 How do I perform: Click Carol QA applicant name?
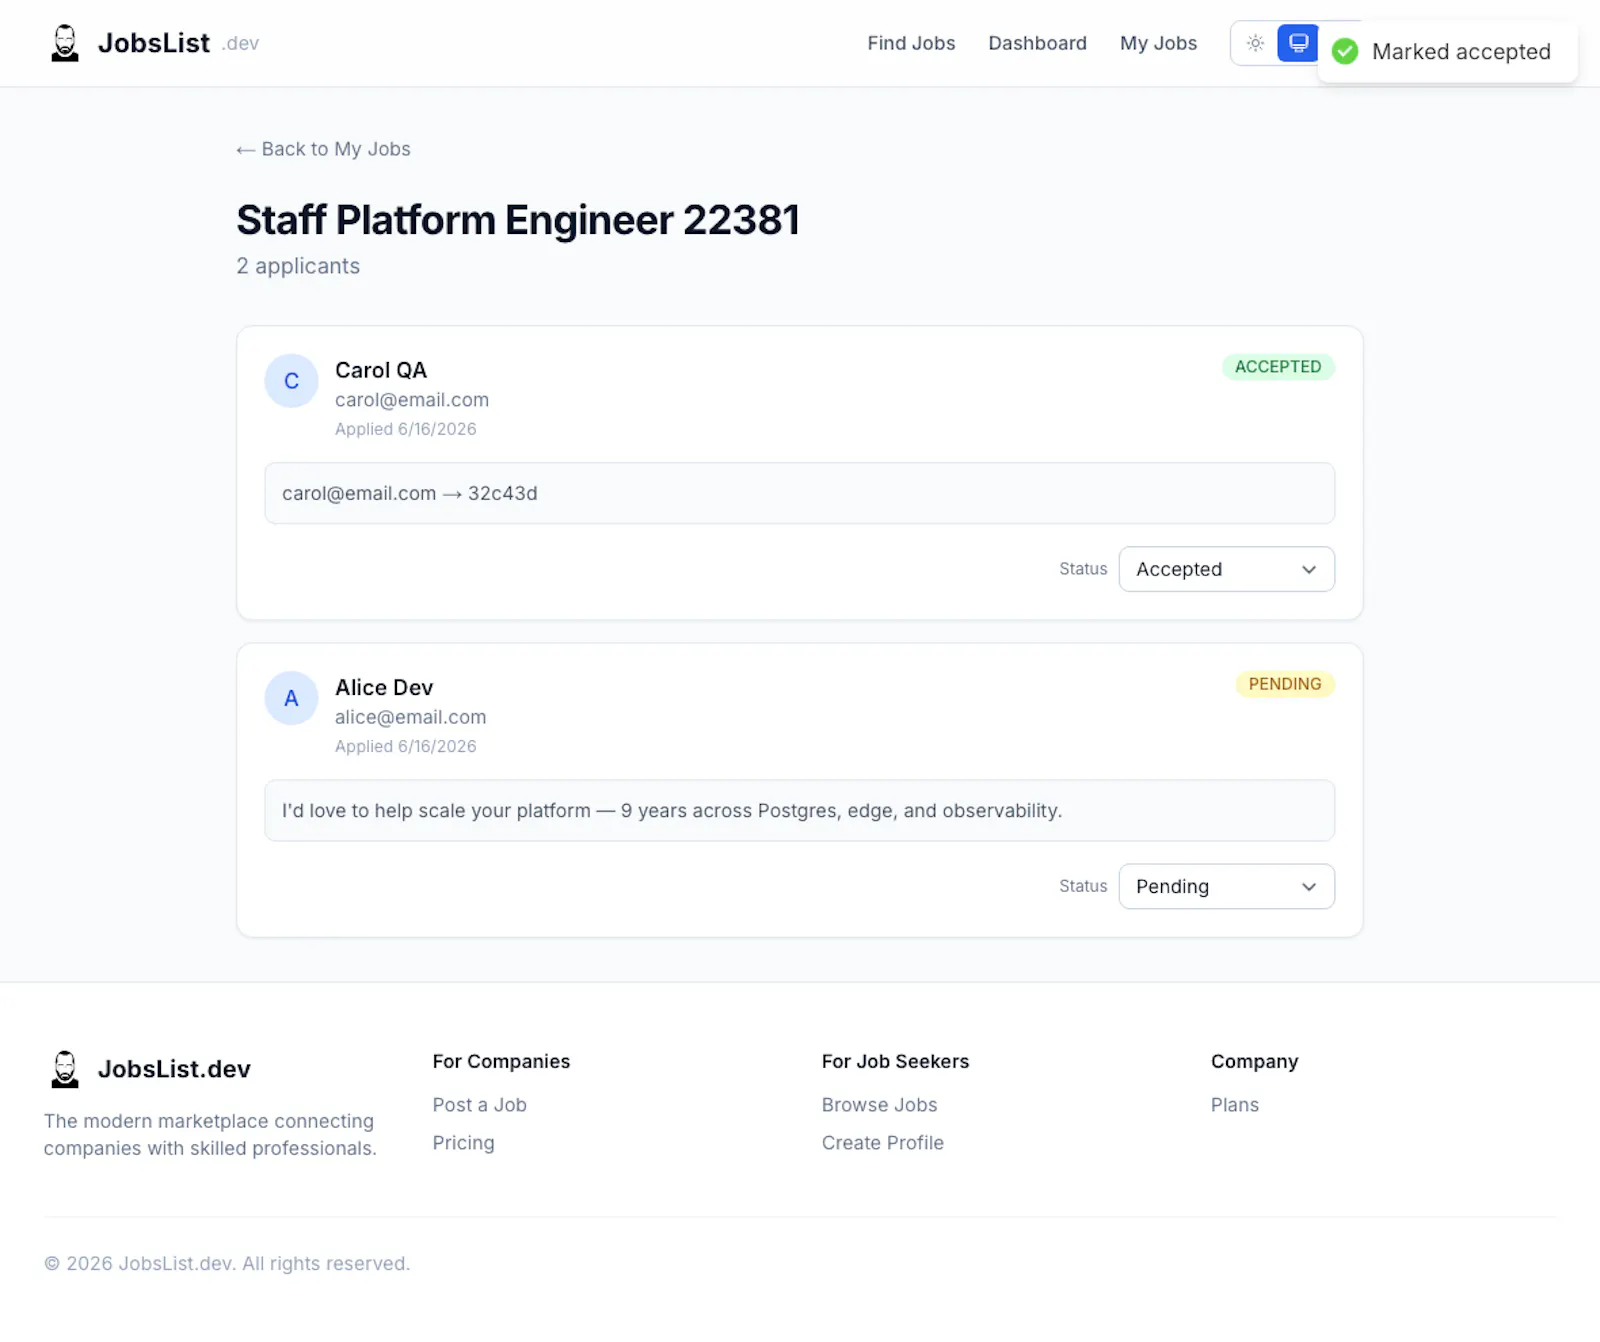[x=381, y=370]
